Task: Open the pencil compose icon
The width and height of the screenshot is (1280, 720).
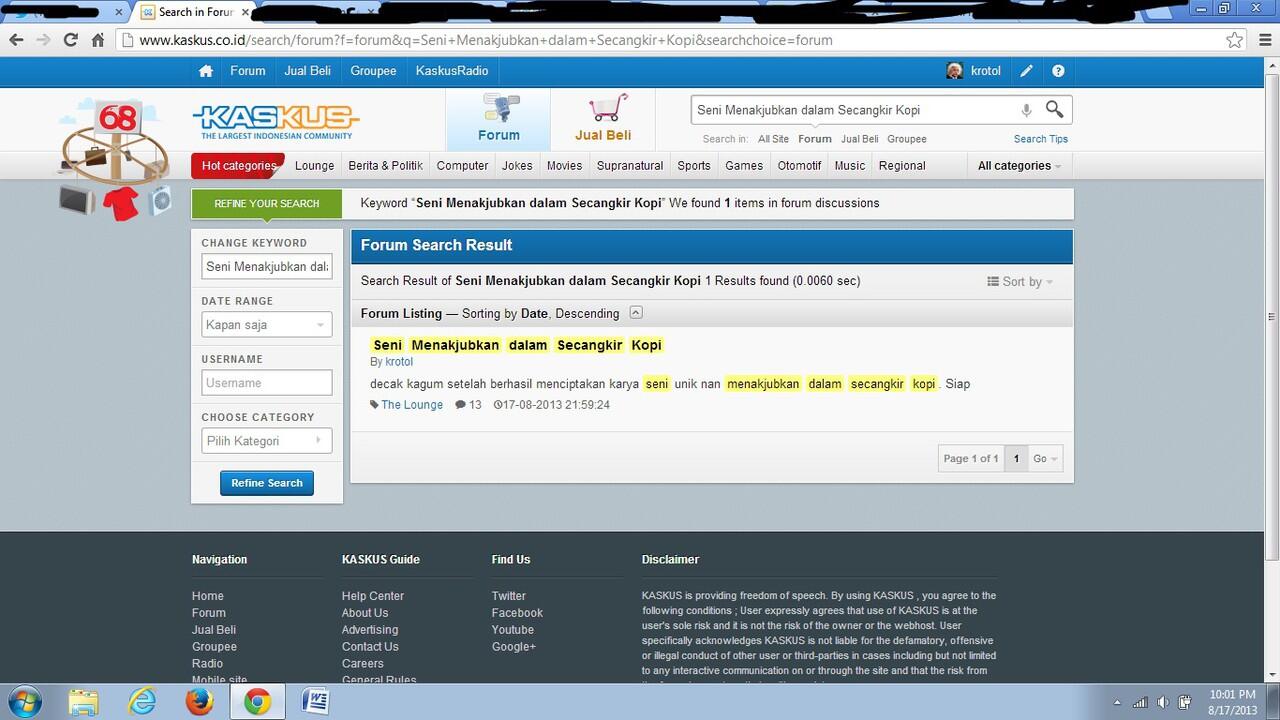Action: click(x=1026, y=71)
